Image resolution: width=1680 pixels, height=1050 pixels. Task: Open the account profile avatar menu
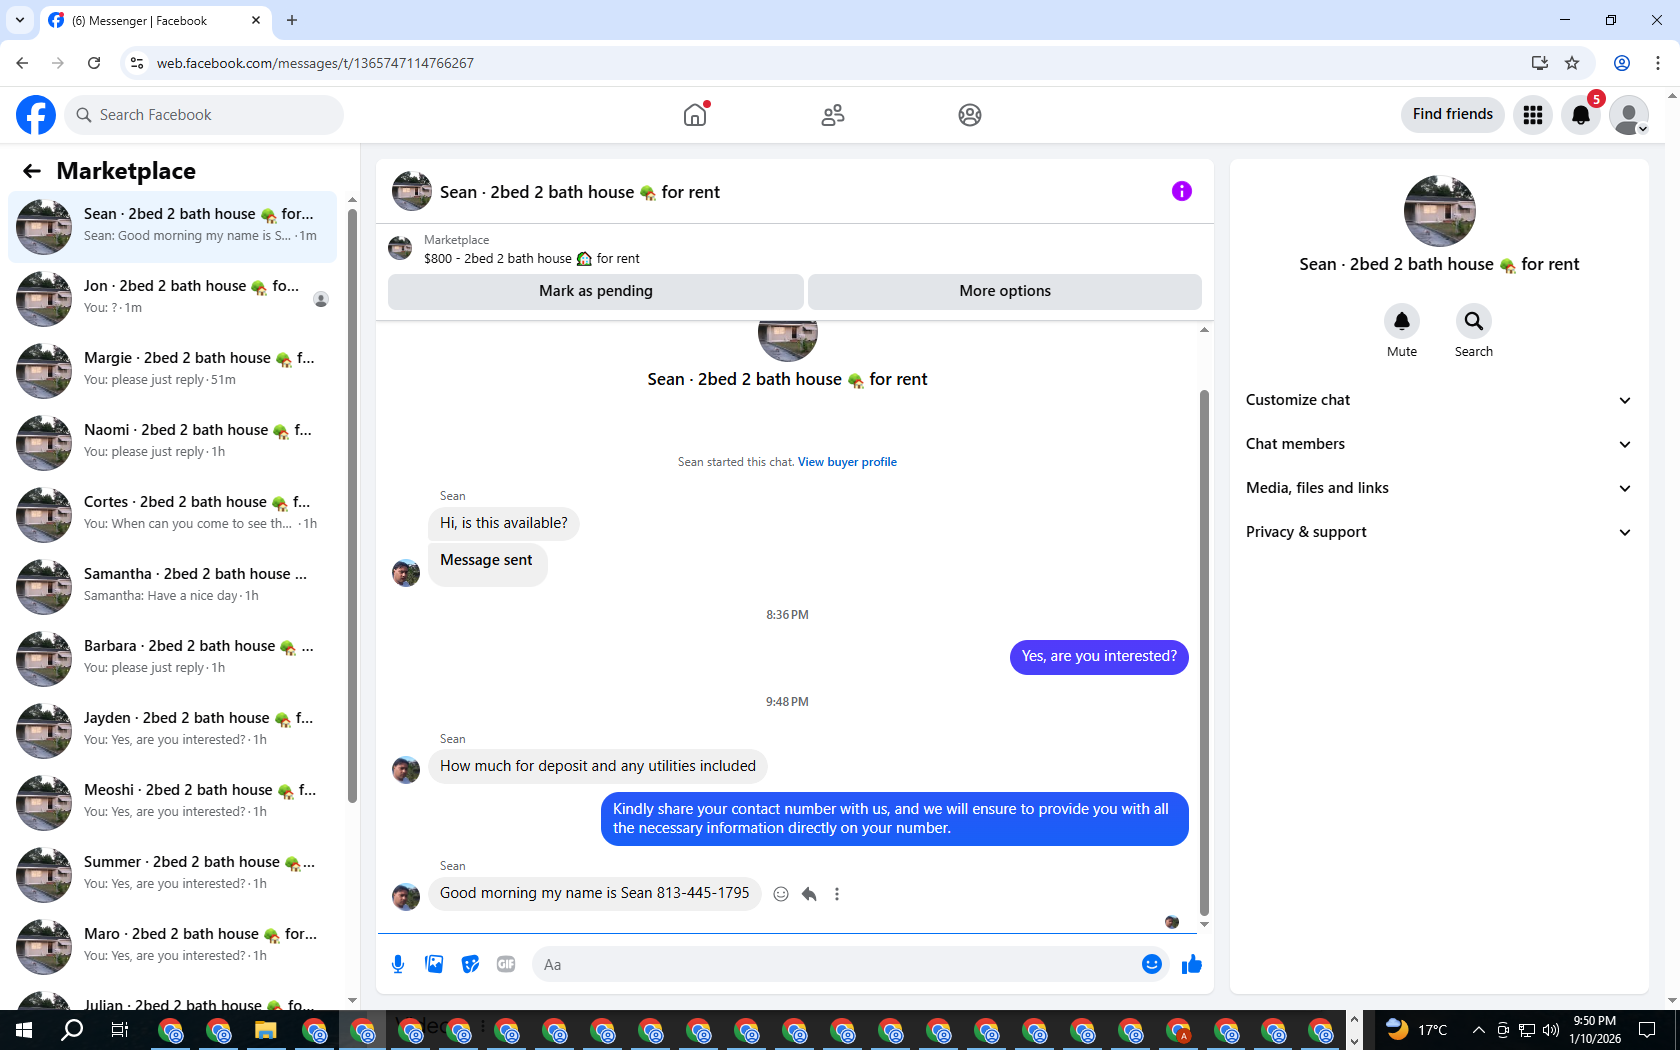tap(1629, 115)
